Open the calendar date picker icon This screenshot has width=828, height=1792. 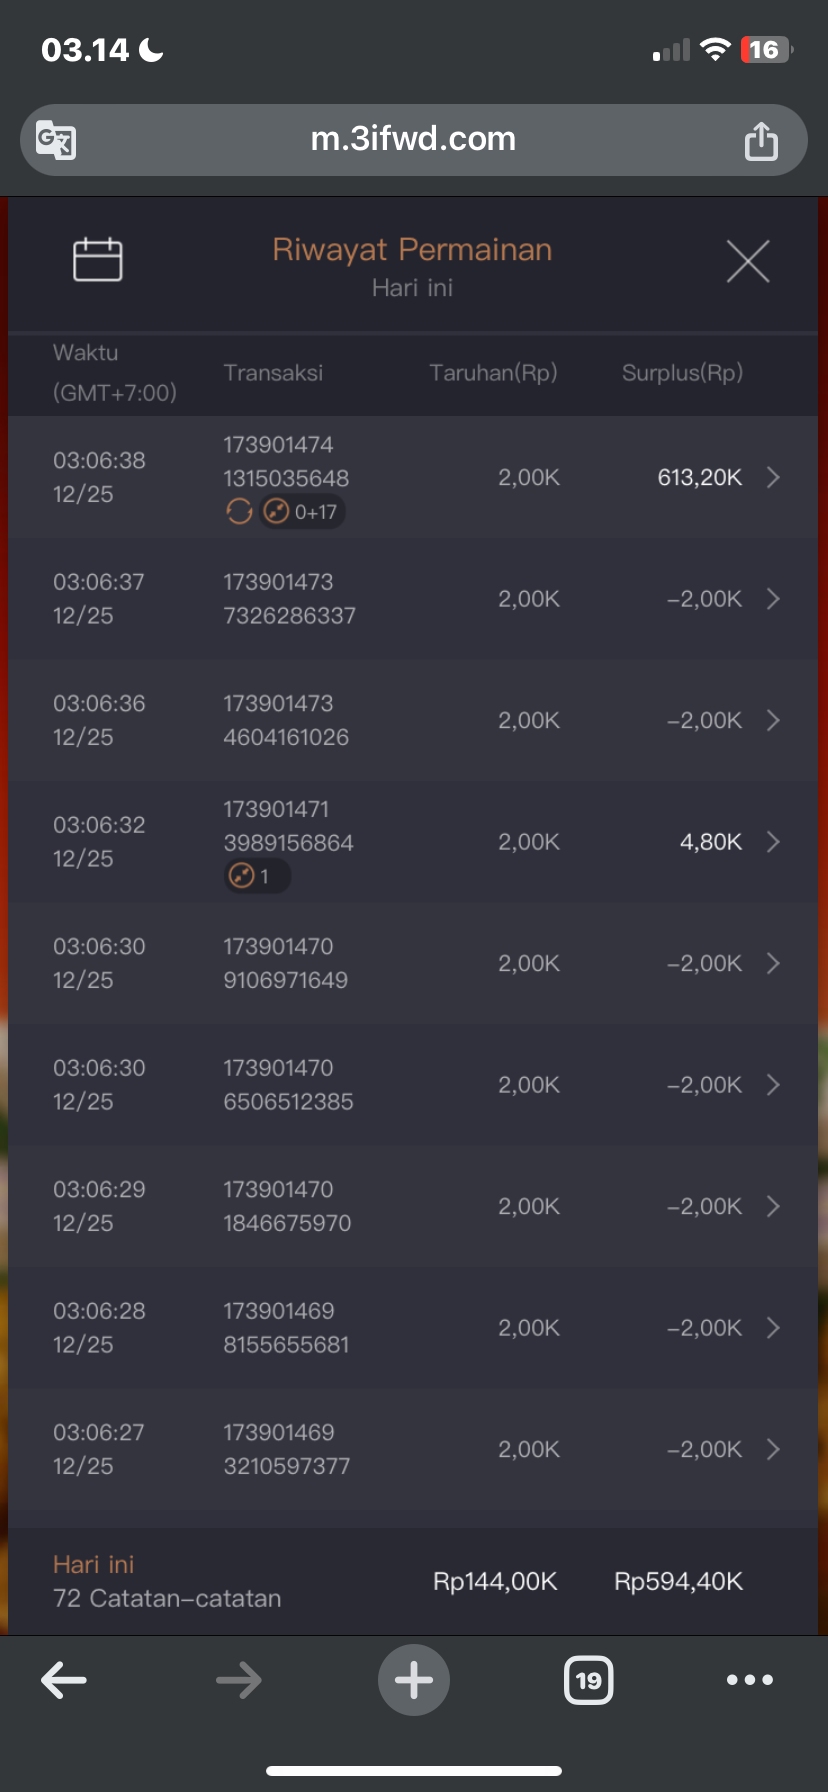pyautogui.click(x=98, y=260)
